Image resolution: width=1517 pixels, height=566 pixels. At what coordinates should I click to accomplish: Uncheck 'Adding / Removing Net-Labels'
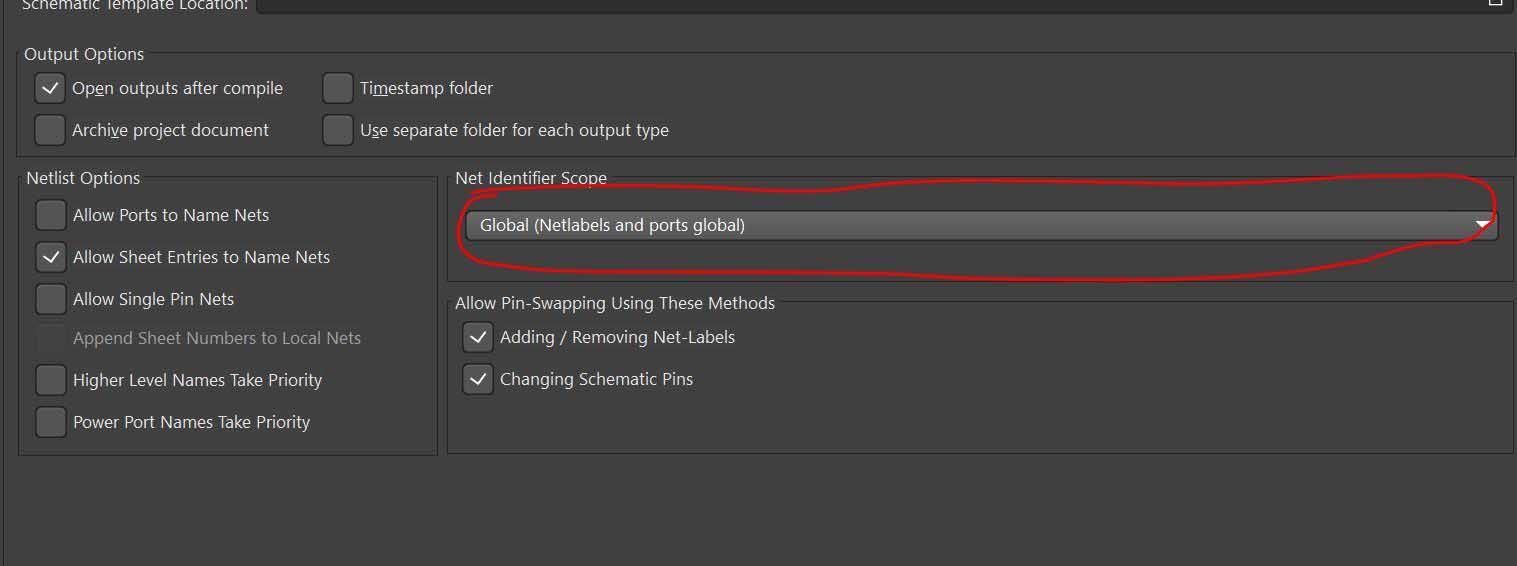(478, 338)
